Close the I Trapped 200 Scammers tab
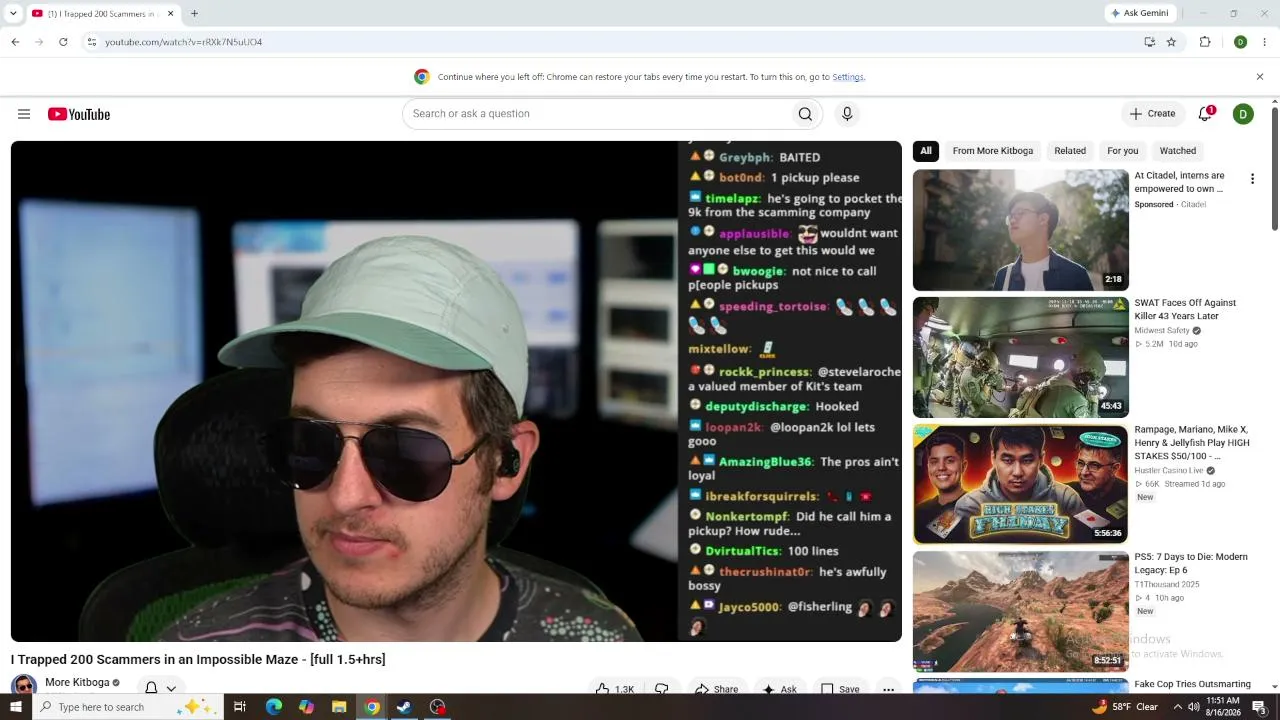 tap(170, 14)
